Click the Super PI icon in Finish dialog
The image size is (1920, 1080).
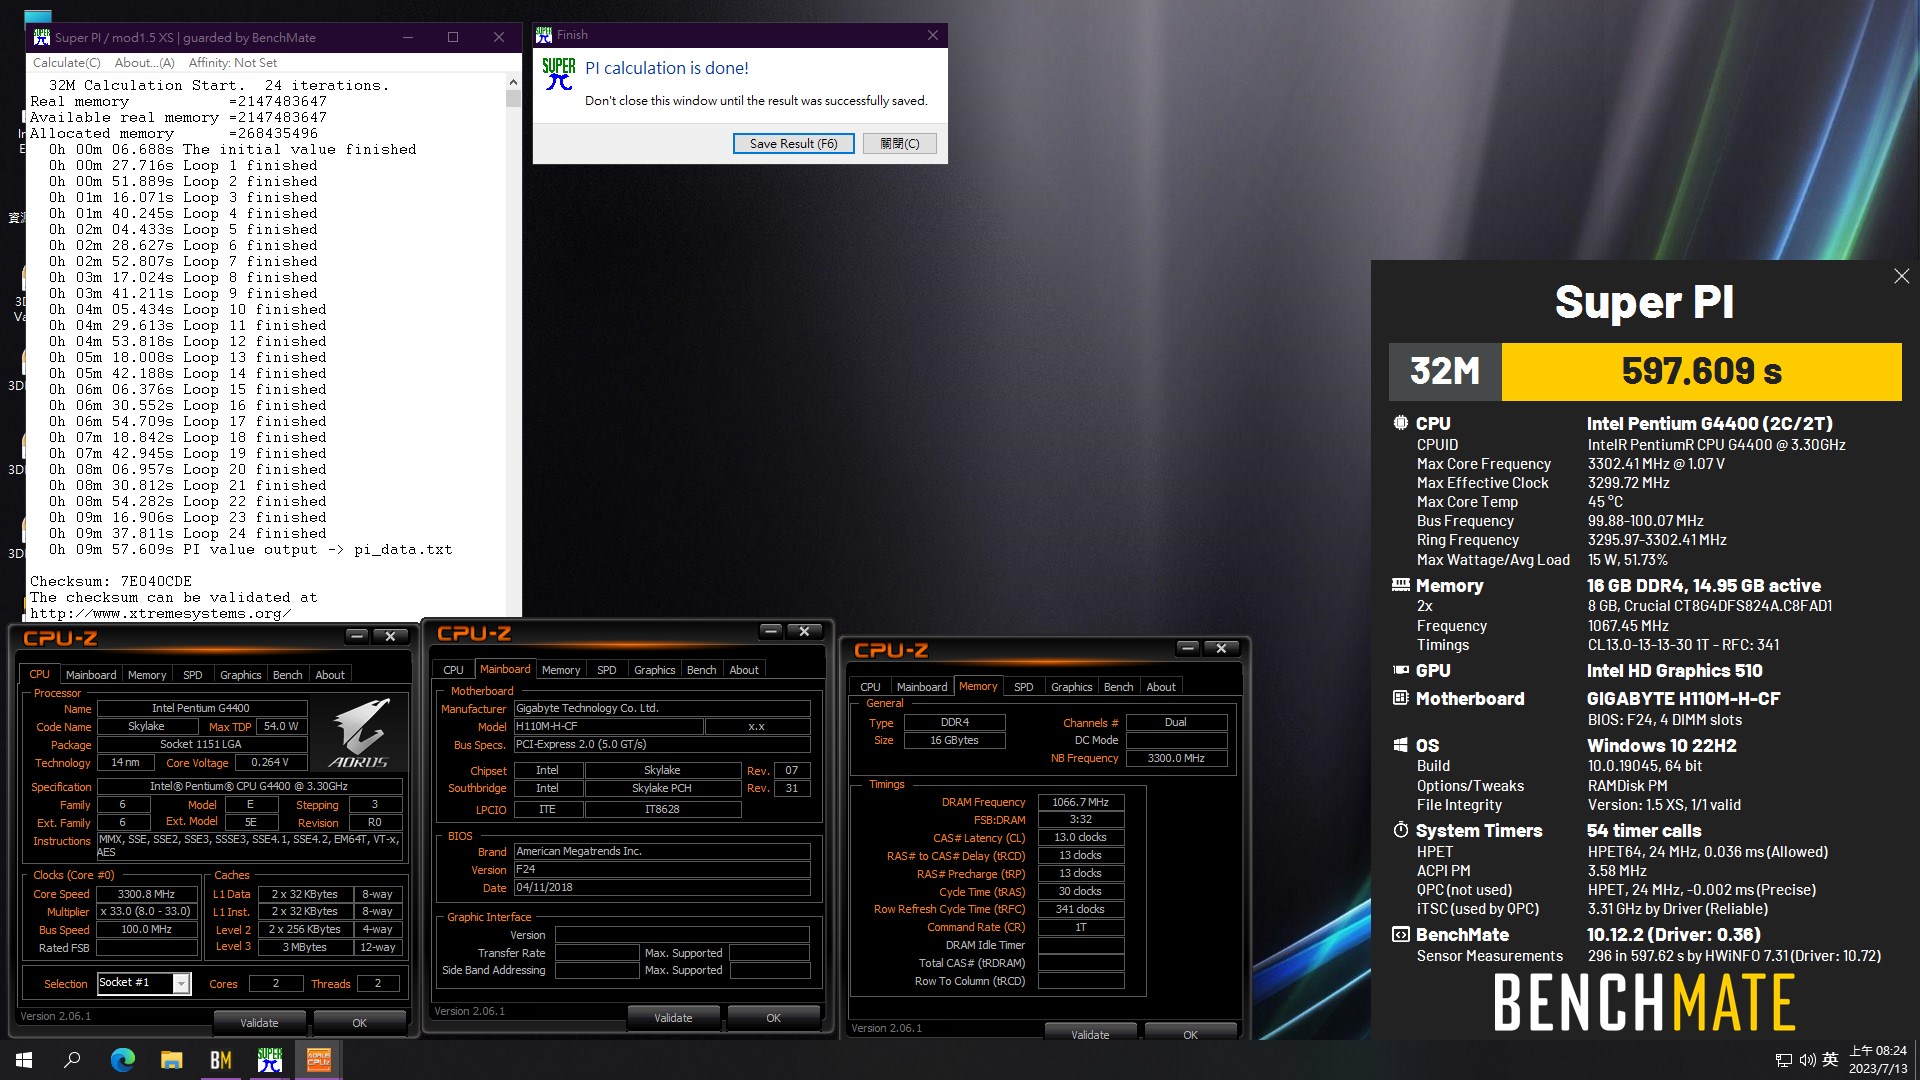(558, 74)
